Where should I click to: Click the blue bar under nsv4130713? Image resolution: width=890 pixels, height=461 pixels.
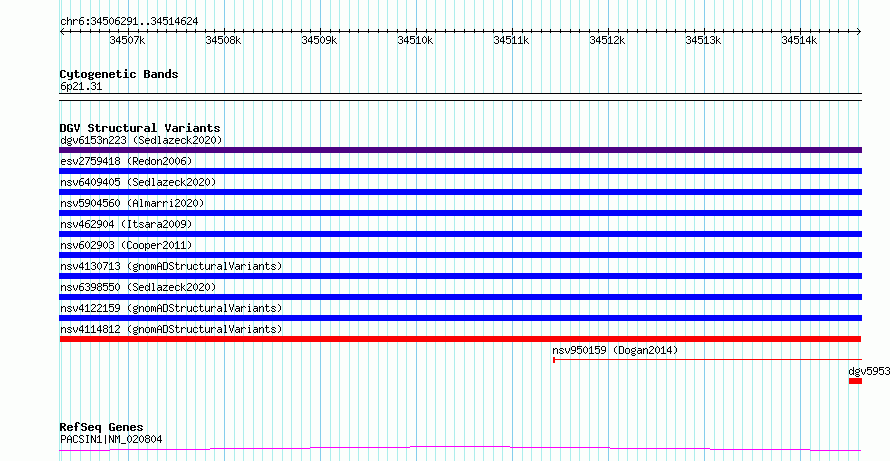point(460,276)
